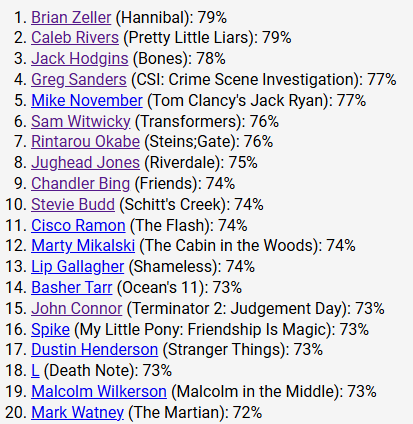This screenshot has height=424, width=413.
Task: Open the Brian Zeller link
Action: point(71,17)
